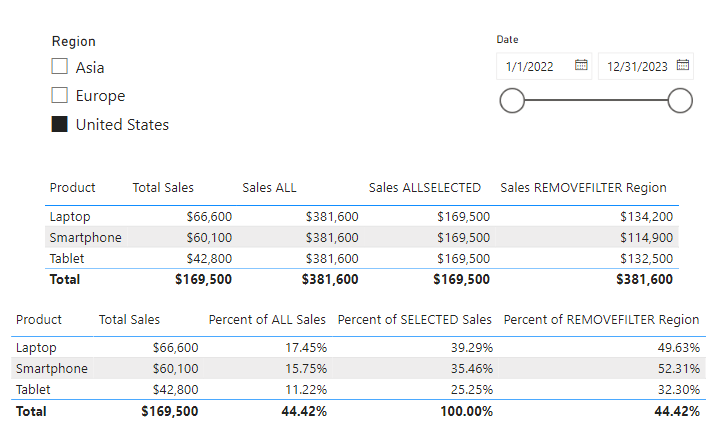722x432 pixels.
Task: Click the start date field 1/1/2022
Action: 530,67
